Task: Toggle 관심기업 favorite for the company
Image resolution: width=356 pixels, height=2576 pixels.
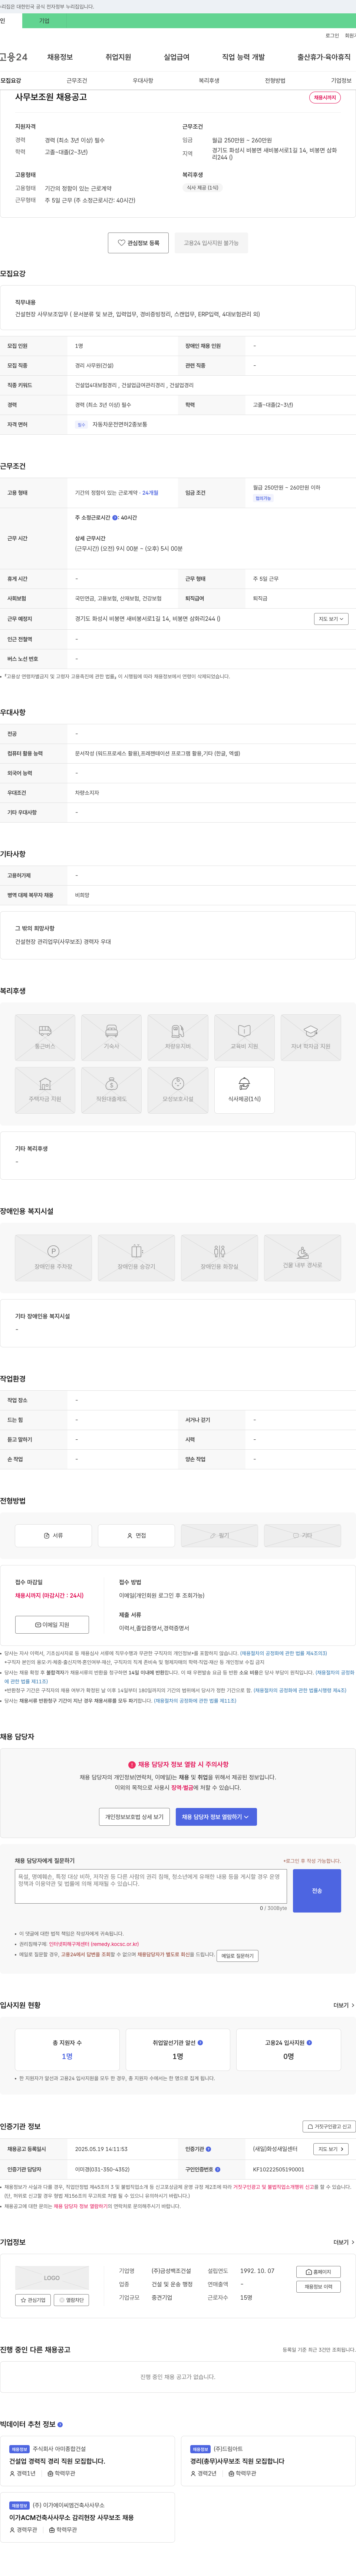Action: (33, 2300)
